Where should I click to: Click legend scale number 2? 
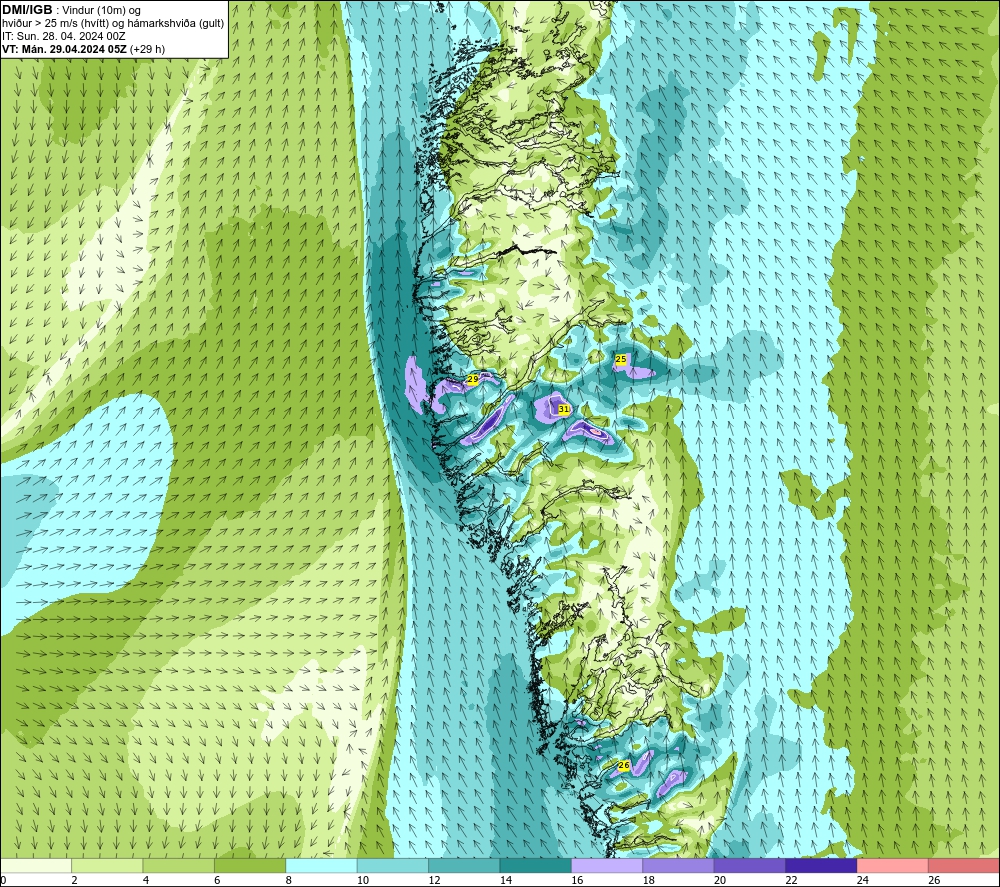click(x=75, y=880)
